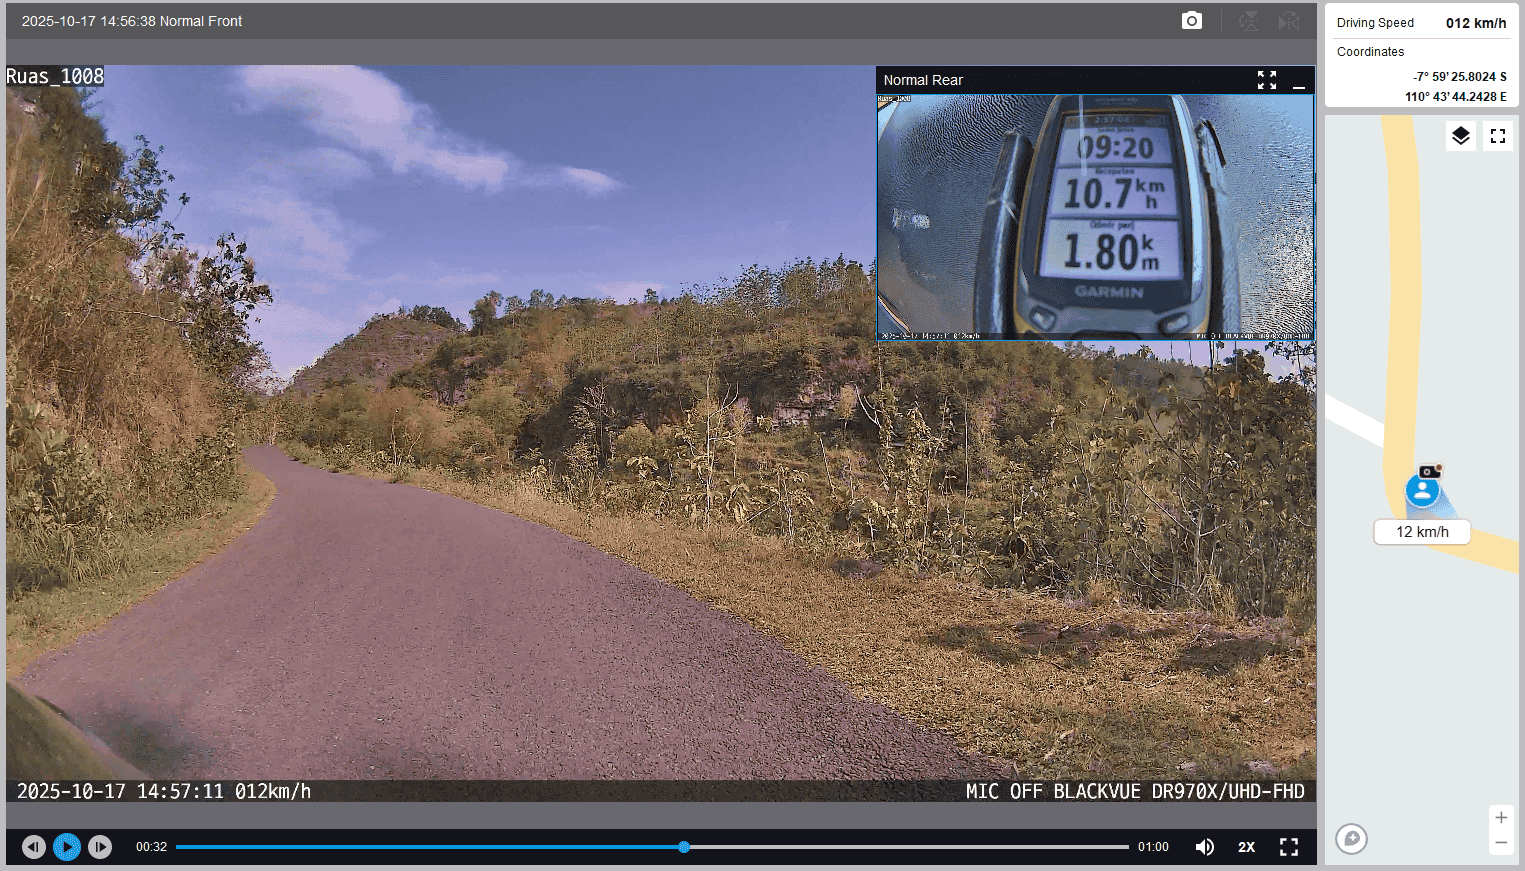Image resolution: width=1525 pixels, height=871 pixels.
Task: Minimize the Normal Rear video panel
Action: coord(1299,81)
